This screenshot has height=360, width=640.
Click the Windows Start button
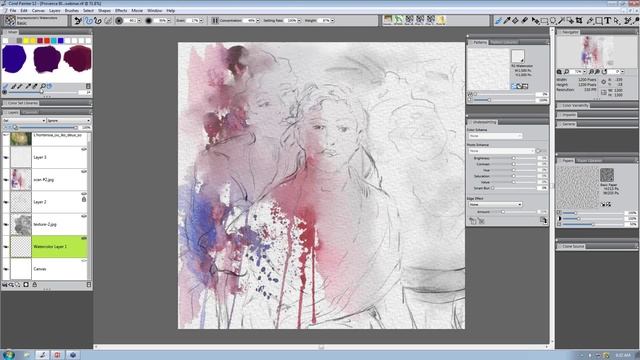[x=8, y=355]
